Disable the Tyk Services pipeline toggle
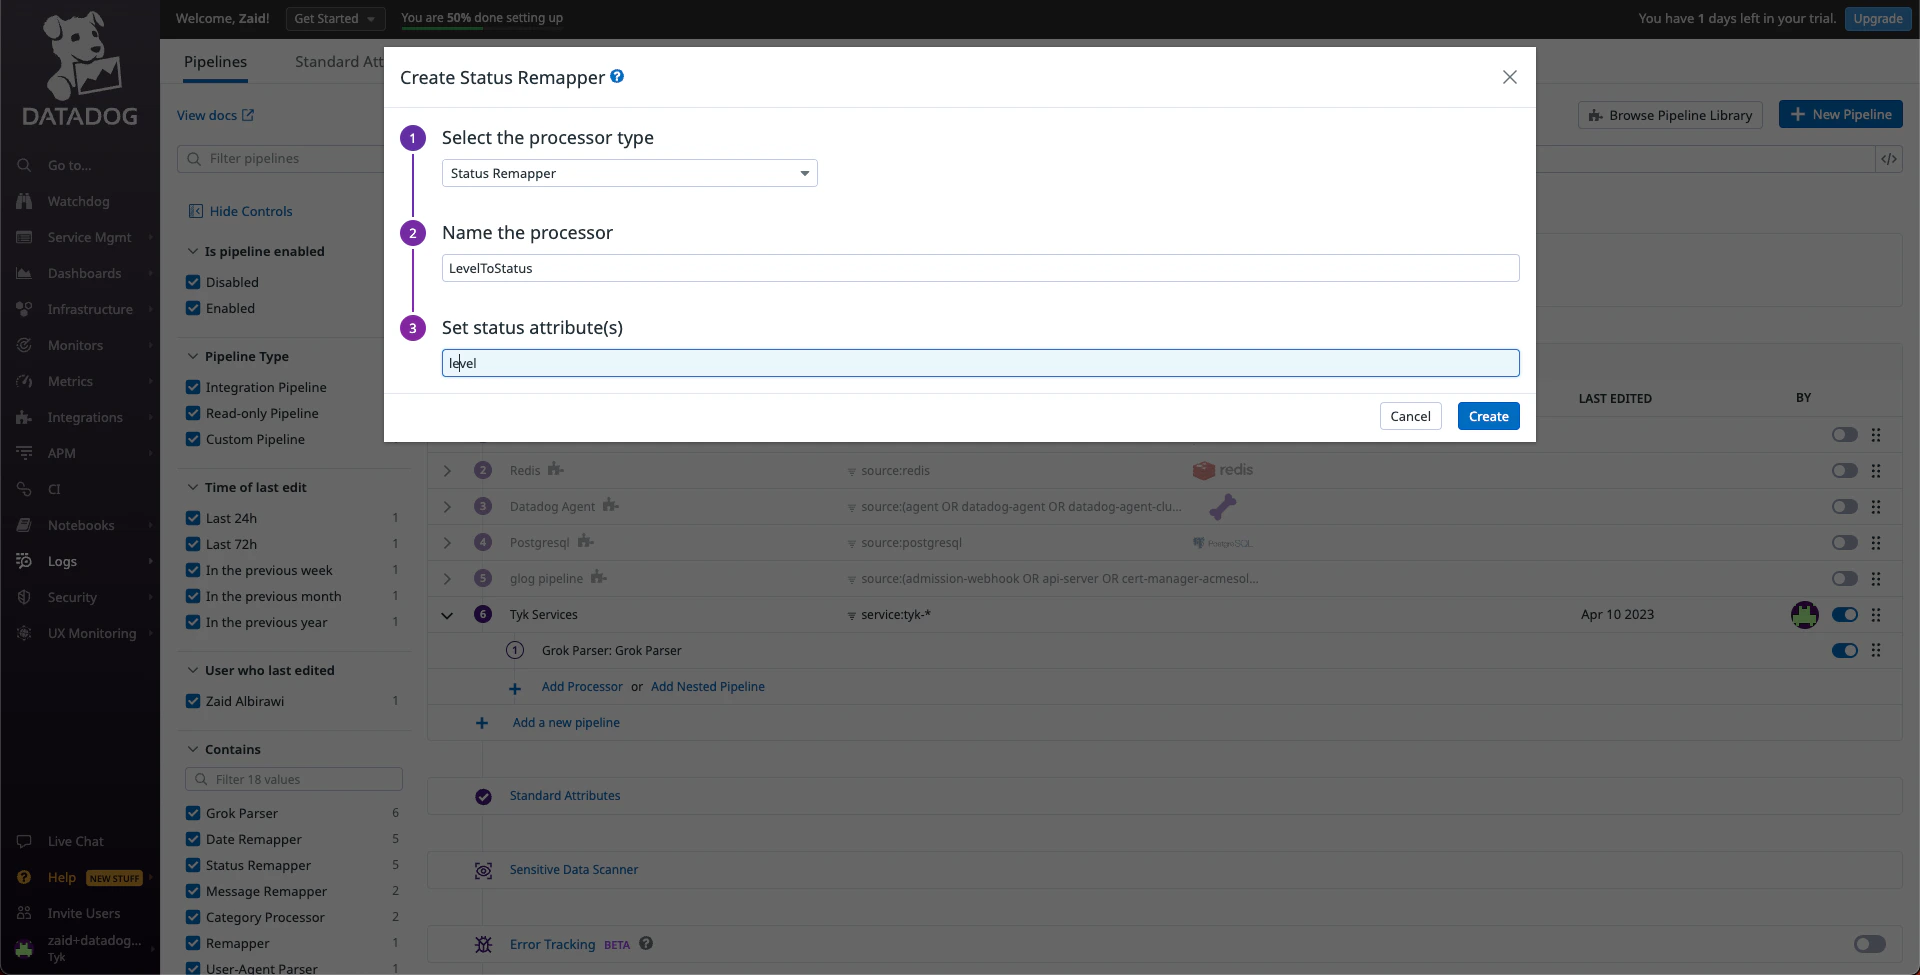This screenshot has height=975, width=1920. [1845, 614]
